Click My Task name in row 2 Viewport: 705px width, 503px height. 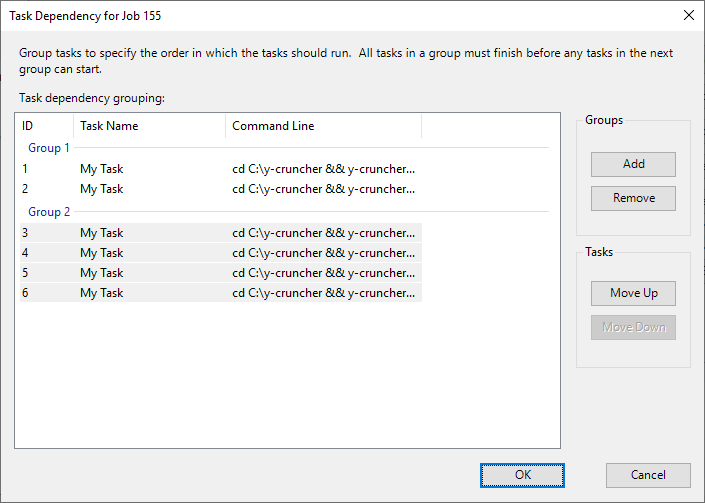click(102, 189)
